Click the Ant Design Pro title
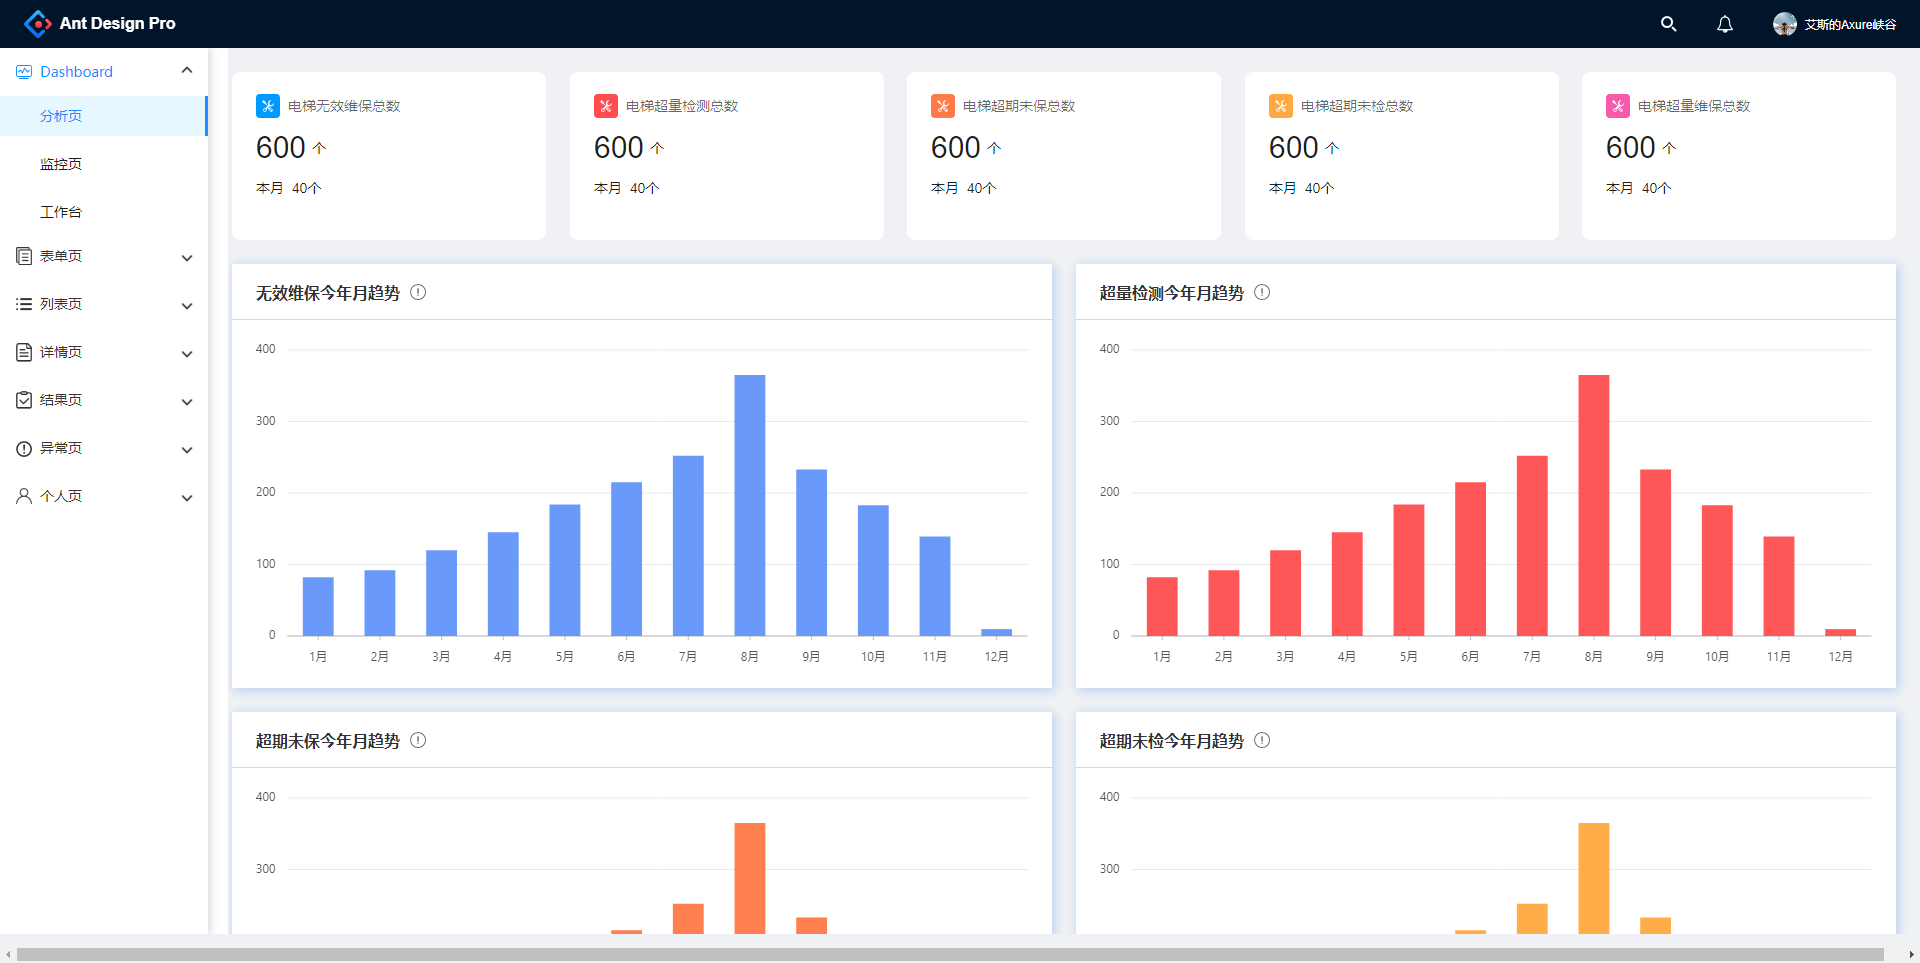 point(117,23)
